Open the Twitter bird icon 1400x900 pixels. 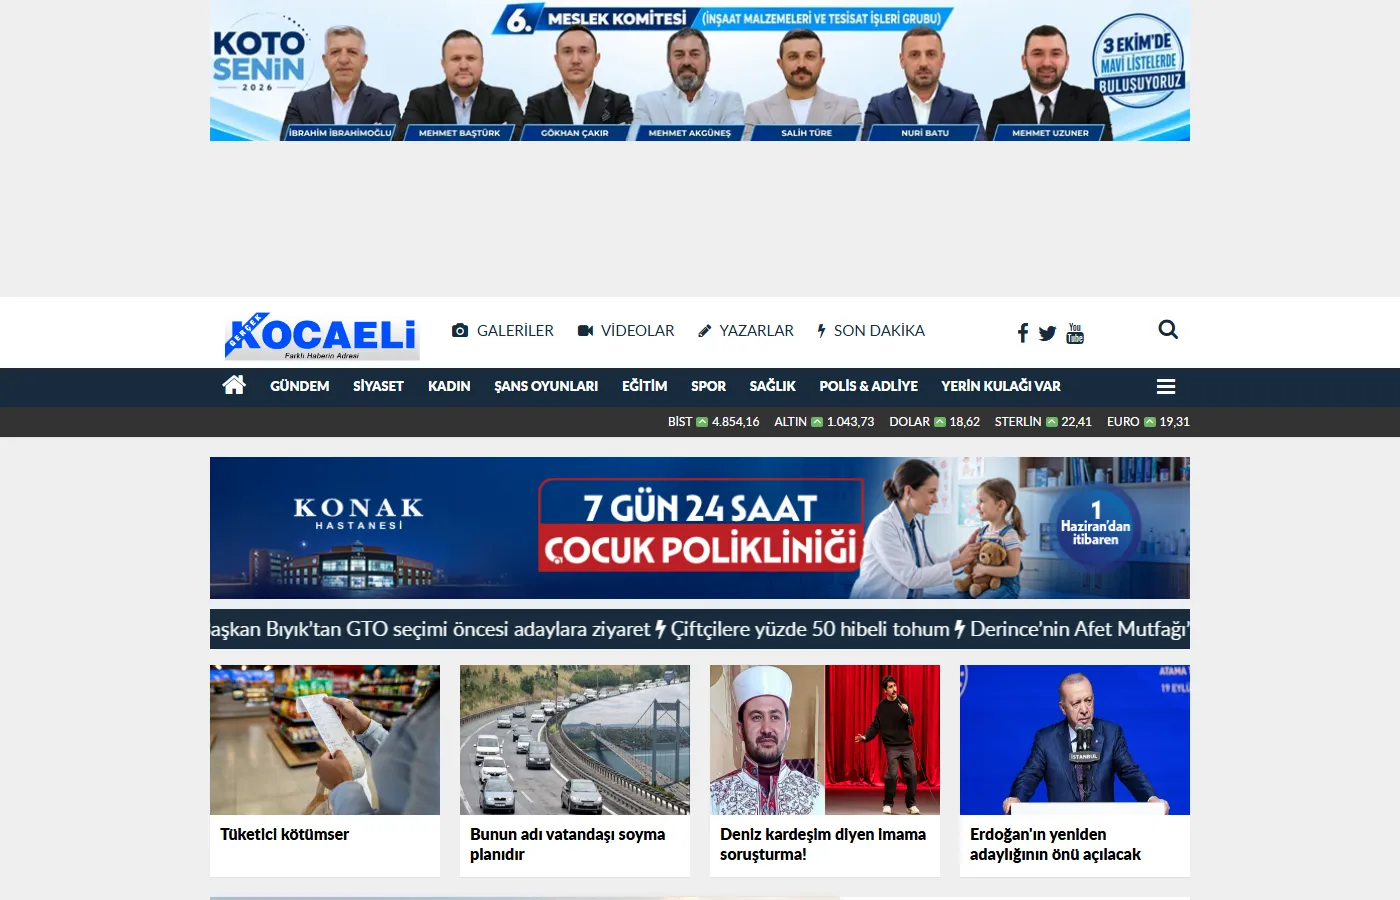1047,333
